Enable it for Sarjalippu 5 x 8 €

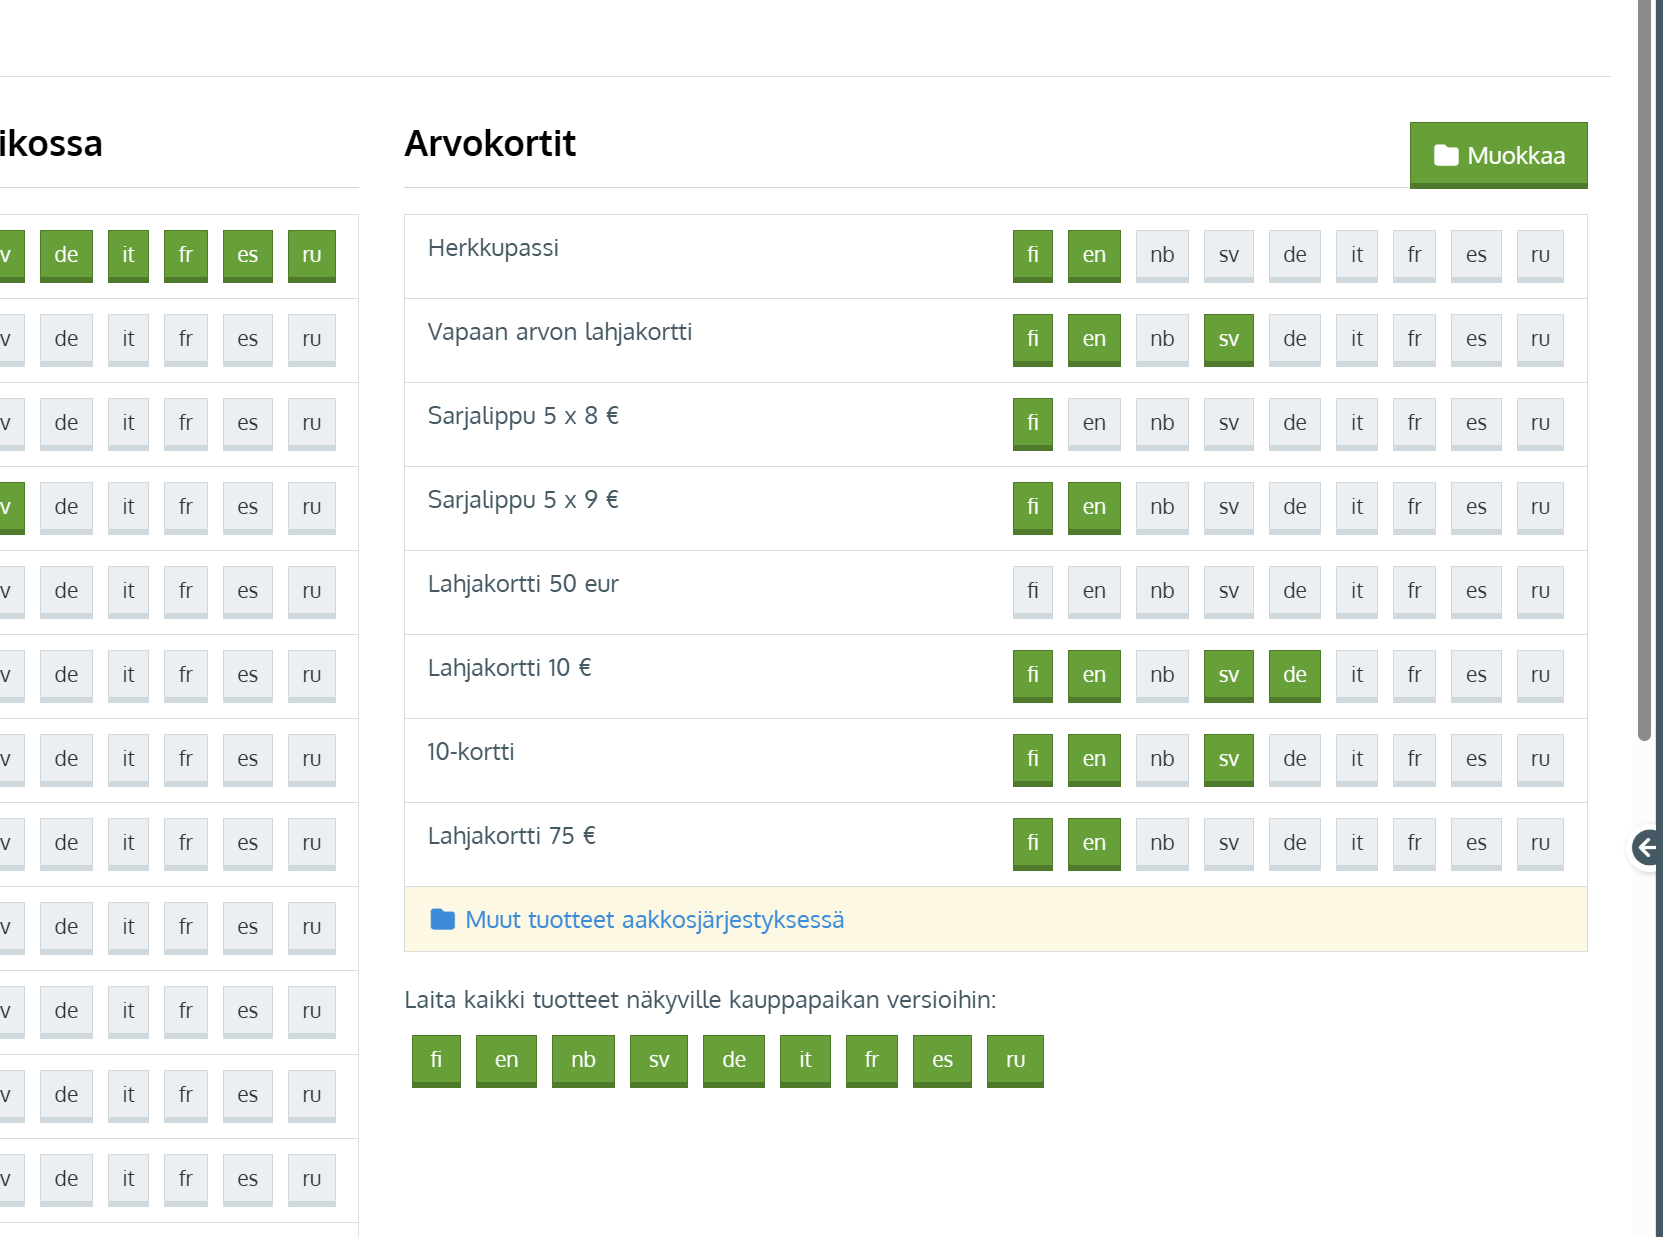pos(1357,424)
